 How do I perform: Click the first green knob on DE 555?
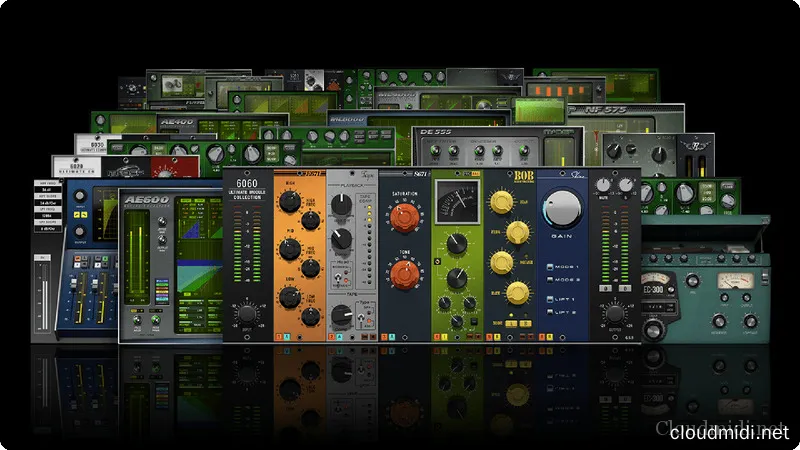point(435,151)
